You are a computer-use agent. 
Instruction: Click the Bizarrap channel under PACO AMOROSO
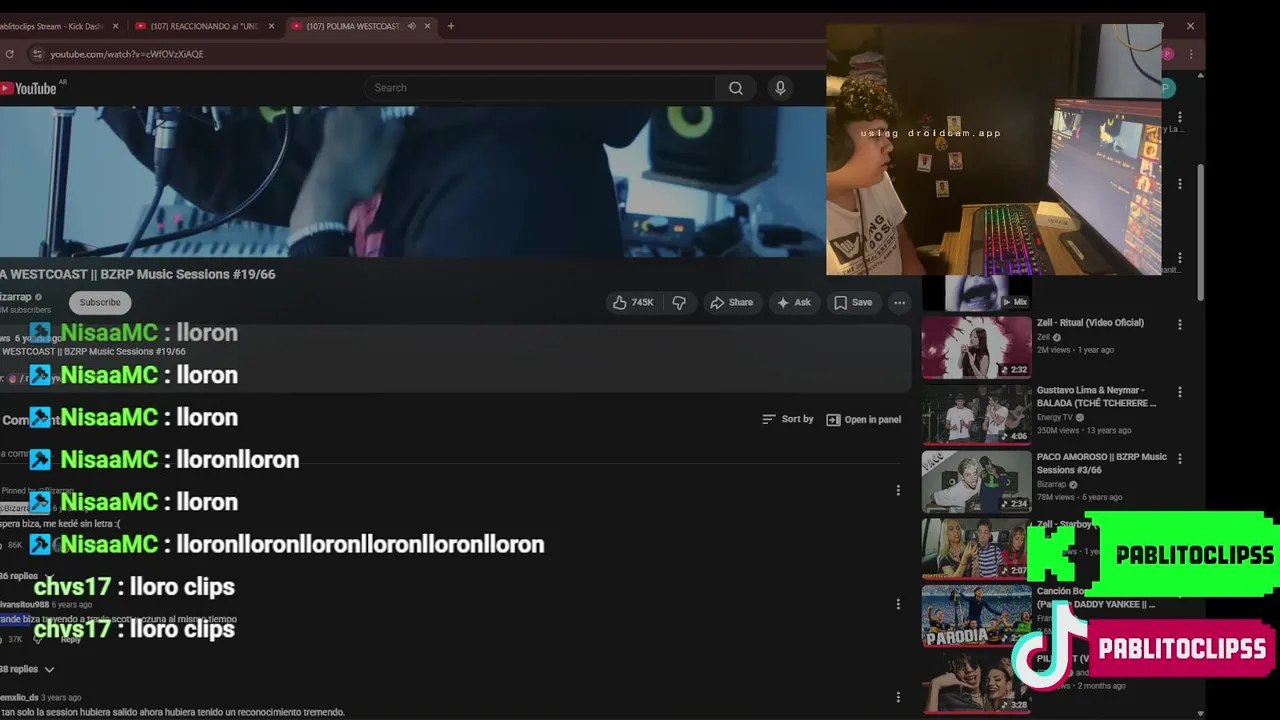pyautogui.click(x=1052, y=484)
